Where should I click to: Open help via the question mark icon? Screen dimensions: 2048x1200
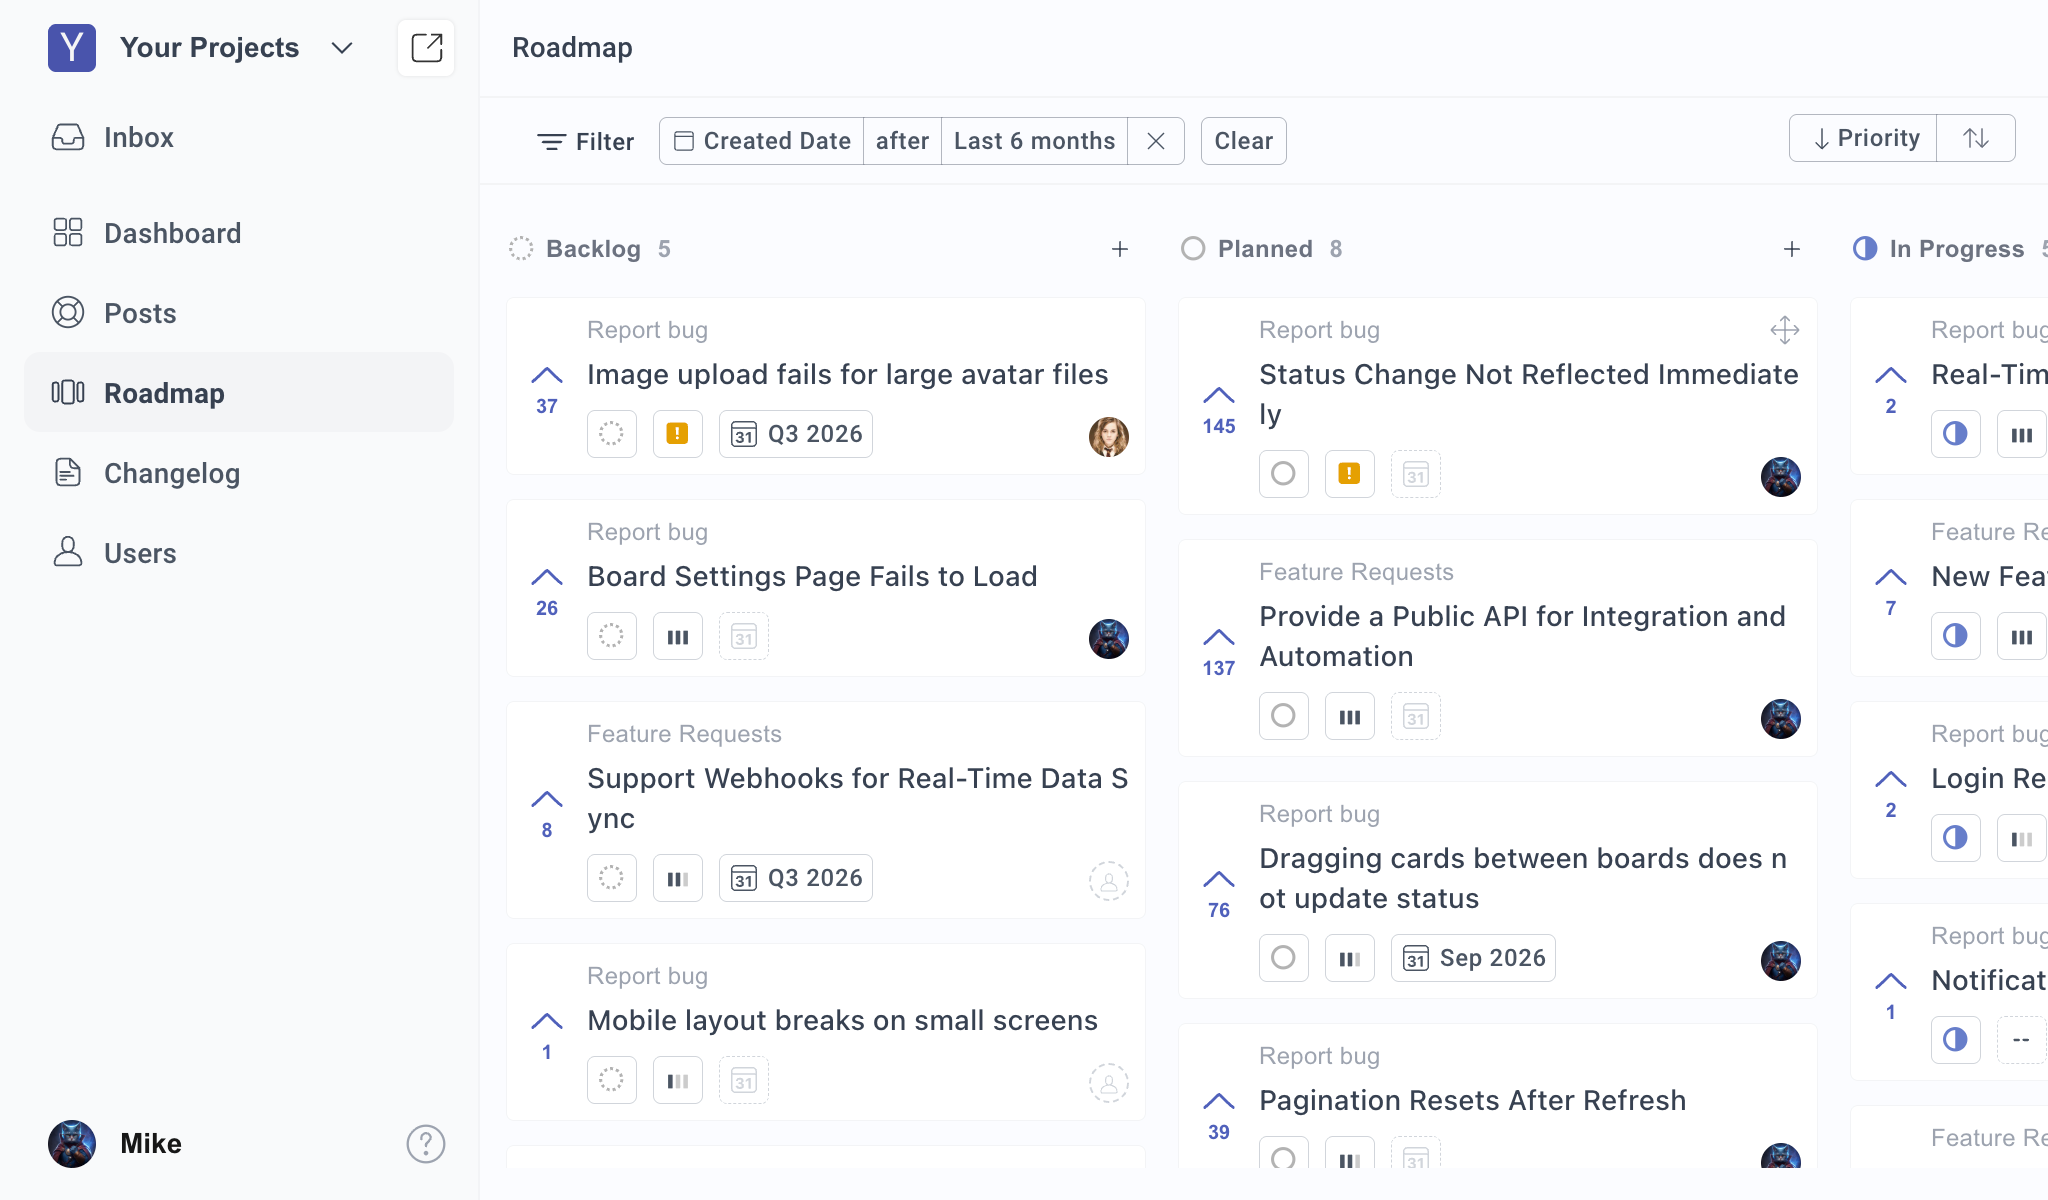[426, 1144]
